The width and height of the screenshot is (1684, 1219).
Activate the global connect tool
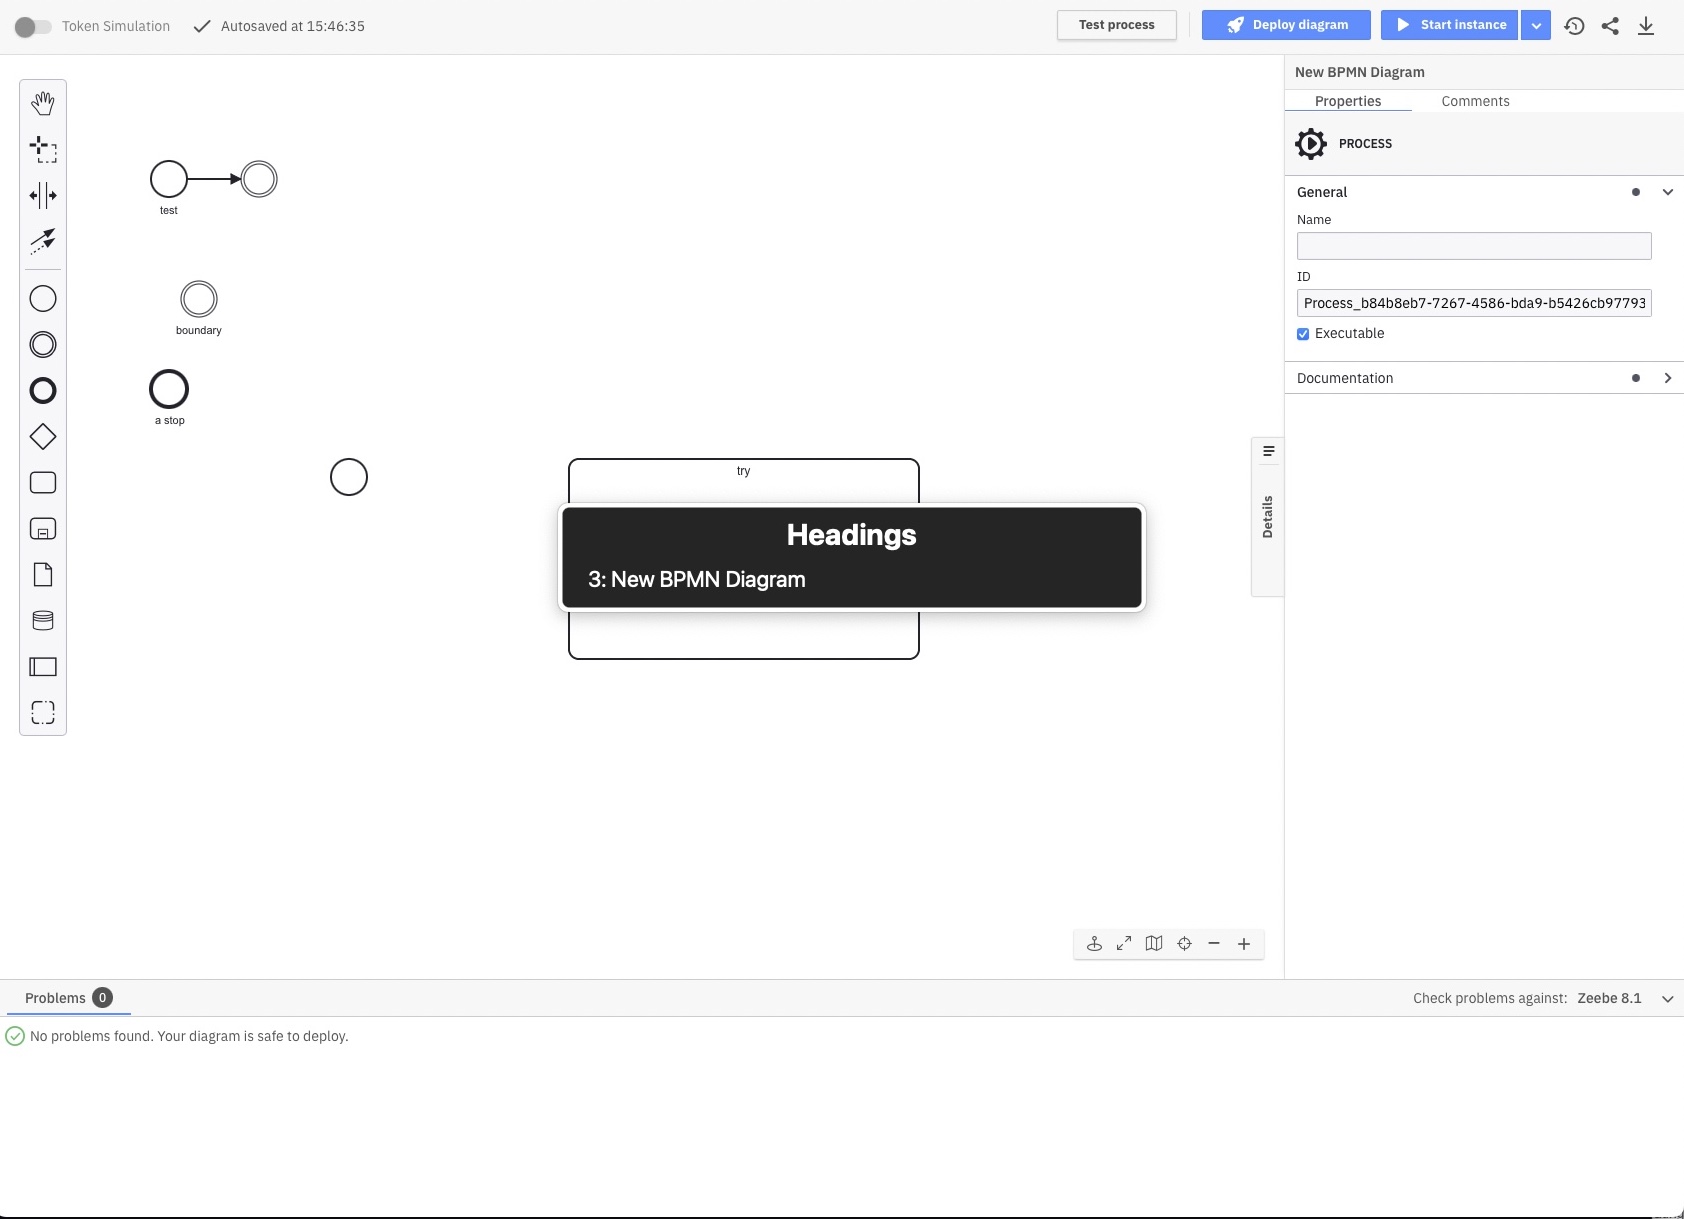coord(43,241)
